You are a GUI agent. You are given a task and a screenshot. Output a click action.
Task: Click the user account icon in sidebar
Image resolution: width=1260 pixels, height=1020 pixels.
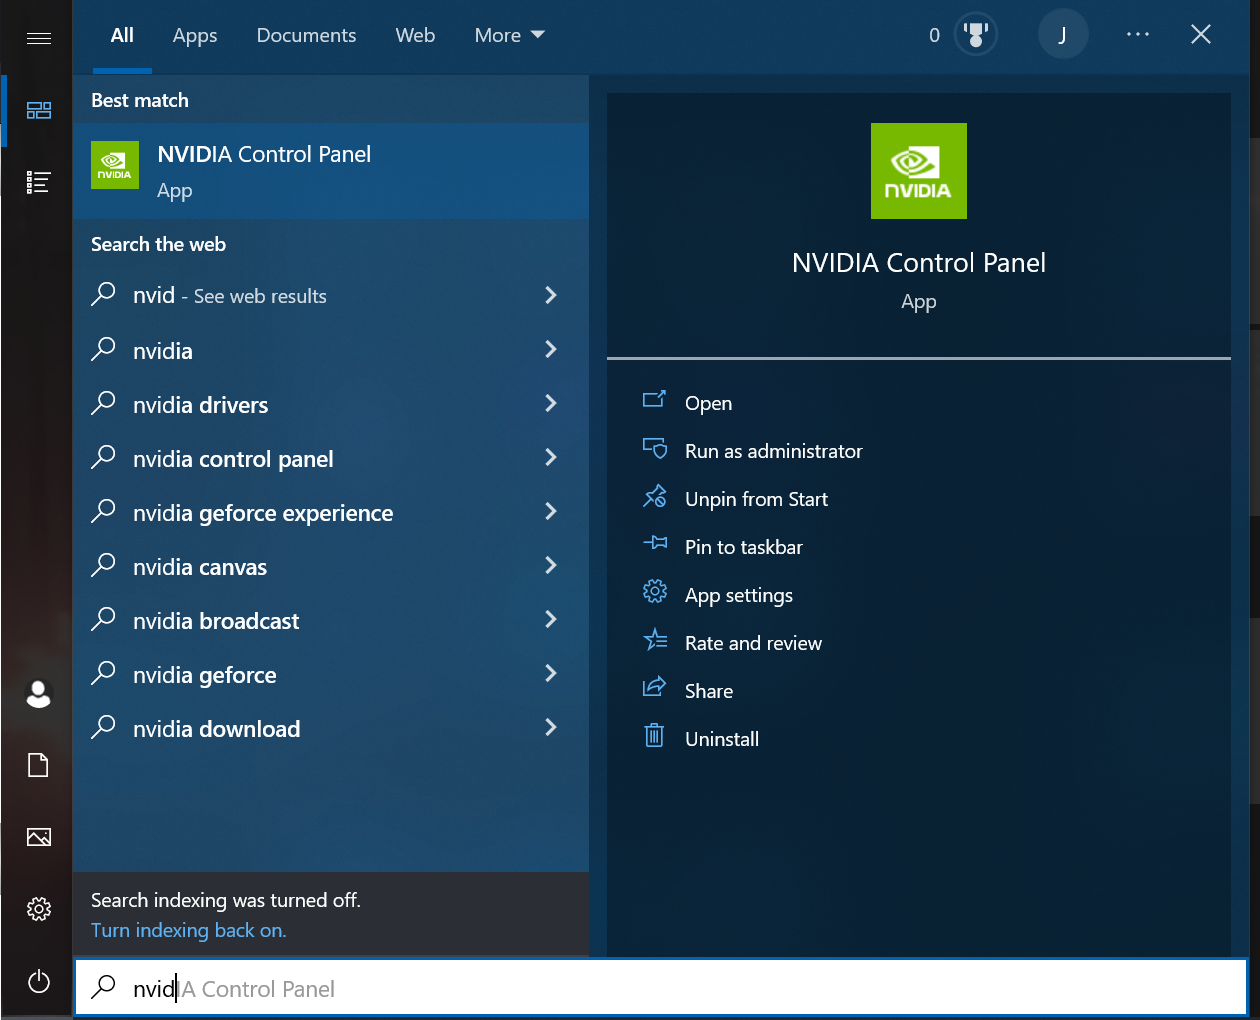coord(38,693)
